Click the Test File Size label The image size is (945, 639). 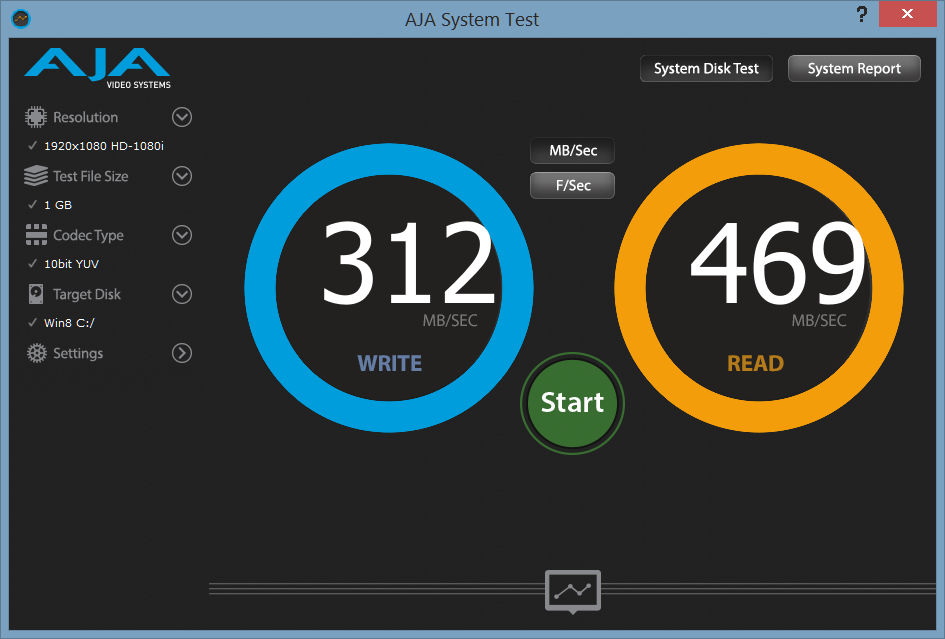90,176
